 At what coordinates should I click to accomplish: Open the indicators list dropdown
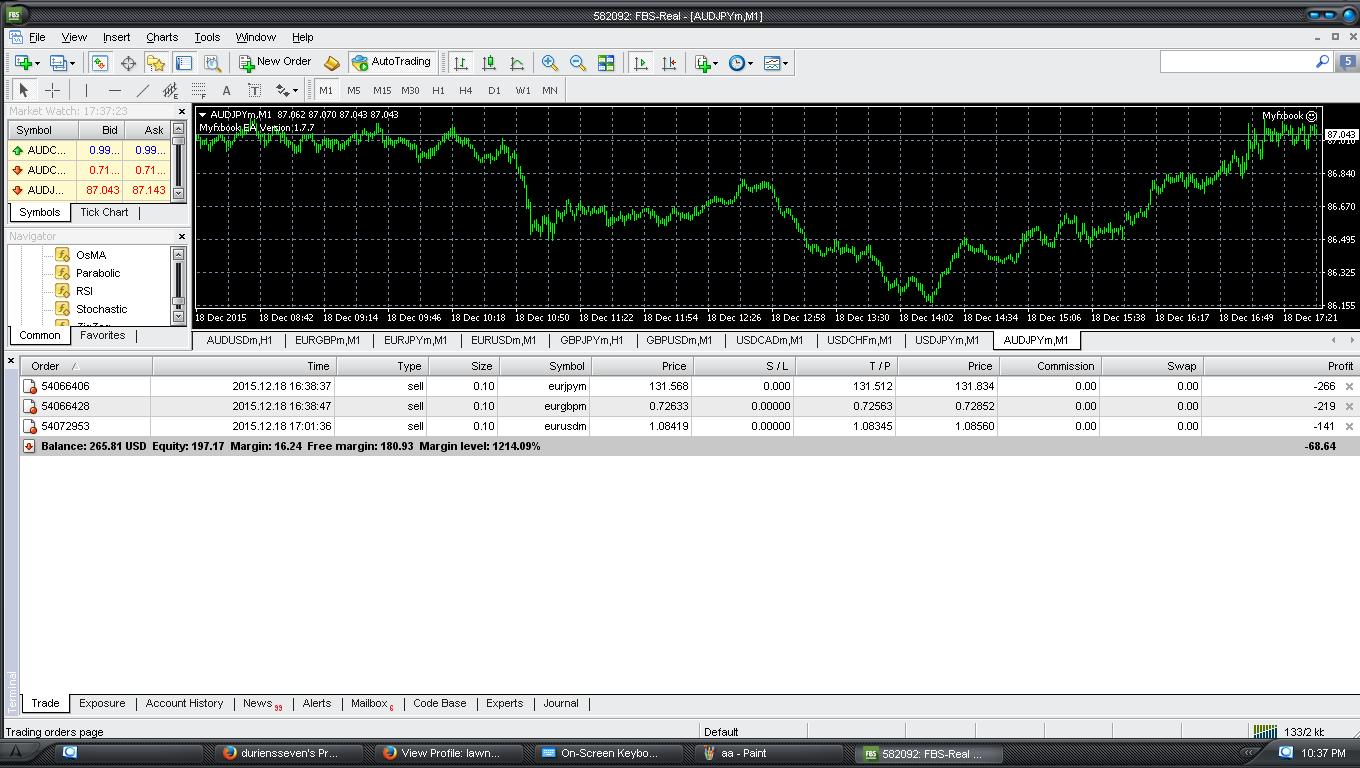706,63
